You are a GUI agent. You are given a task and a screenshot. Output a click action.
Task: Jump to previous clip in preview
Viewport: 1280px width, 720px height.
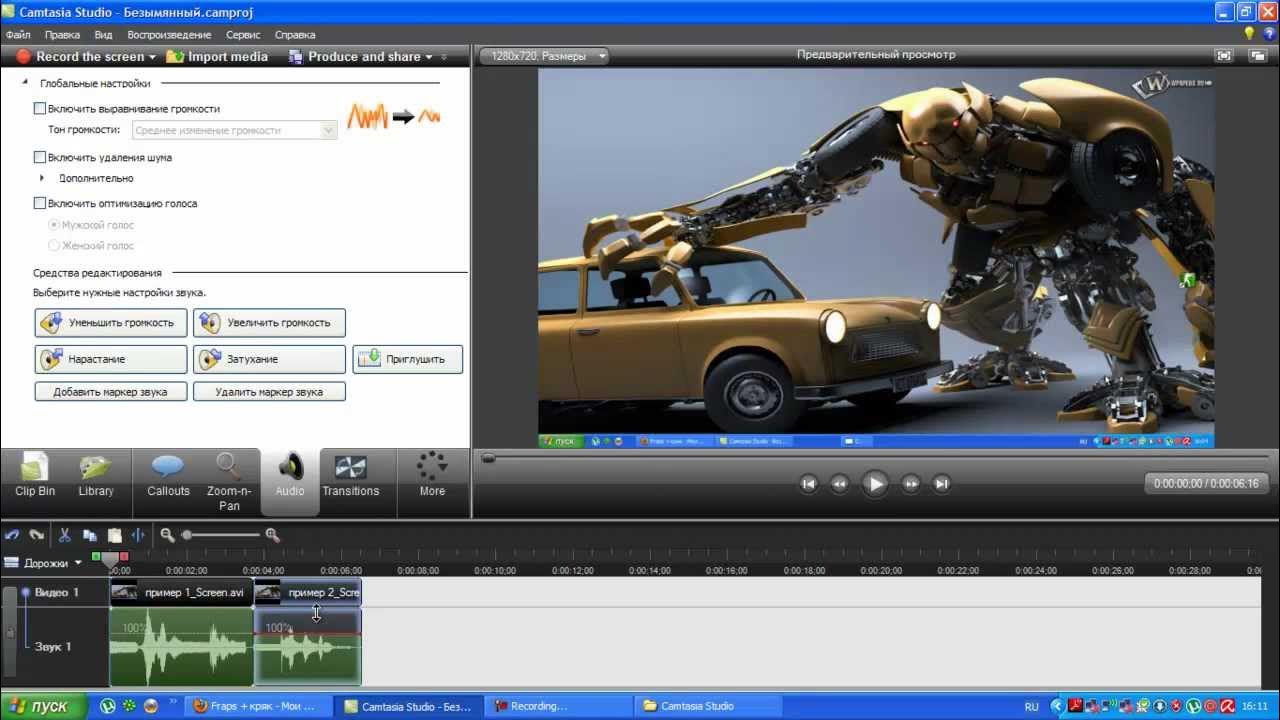pyautogui.click(x=809, y=484)
